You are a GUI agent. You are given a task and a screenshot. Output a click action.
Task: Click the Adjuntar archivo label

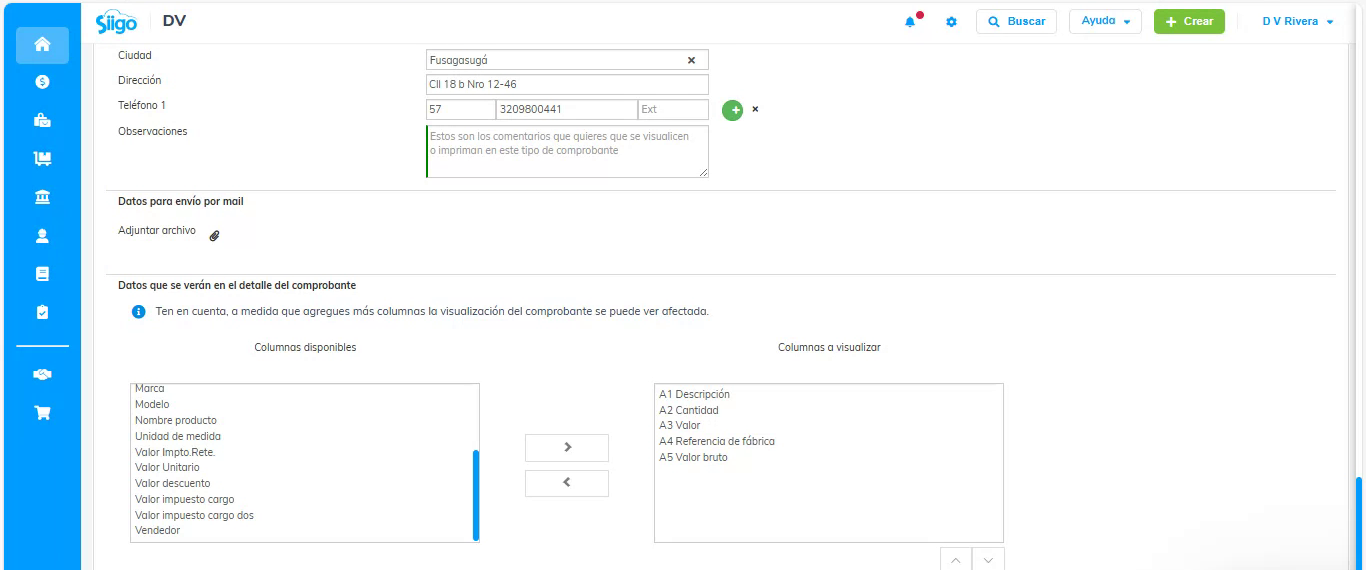pyautogui.click(x=157, y=230)
